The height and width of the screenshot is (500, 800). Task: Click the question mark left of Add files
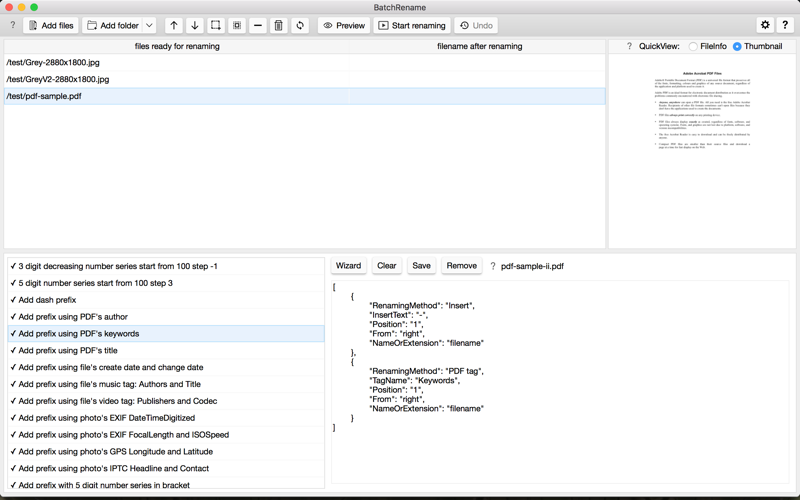coord(13,25)
